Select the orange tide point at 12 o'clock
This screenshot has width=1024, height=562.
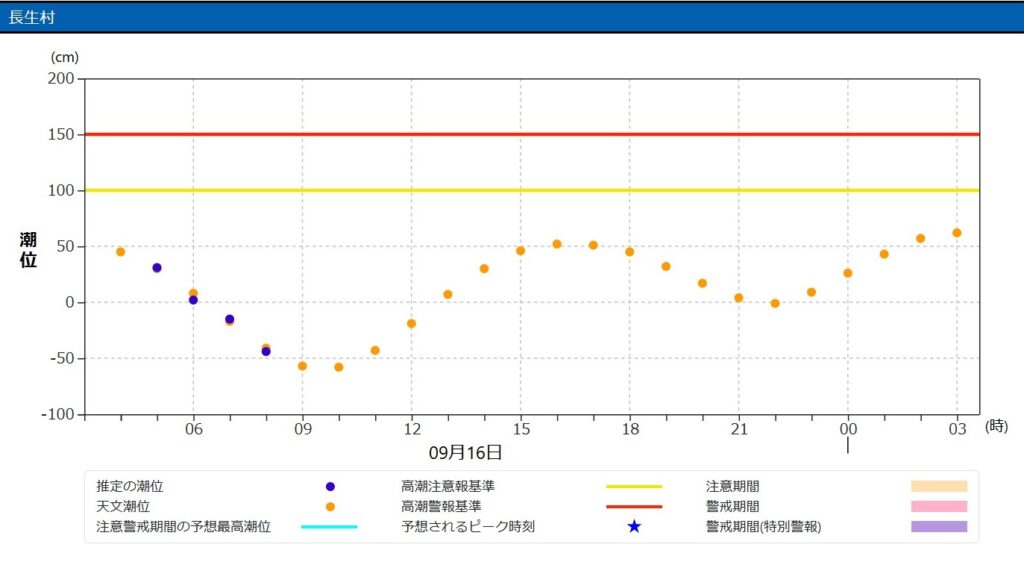point(411,324)
